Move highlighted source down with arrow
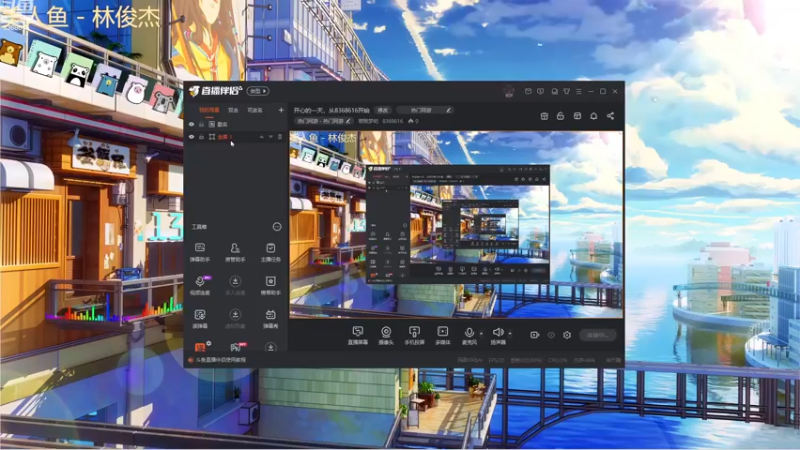This screenshot has height=450, width=800. tap(270, 137)
